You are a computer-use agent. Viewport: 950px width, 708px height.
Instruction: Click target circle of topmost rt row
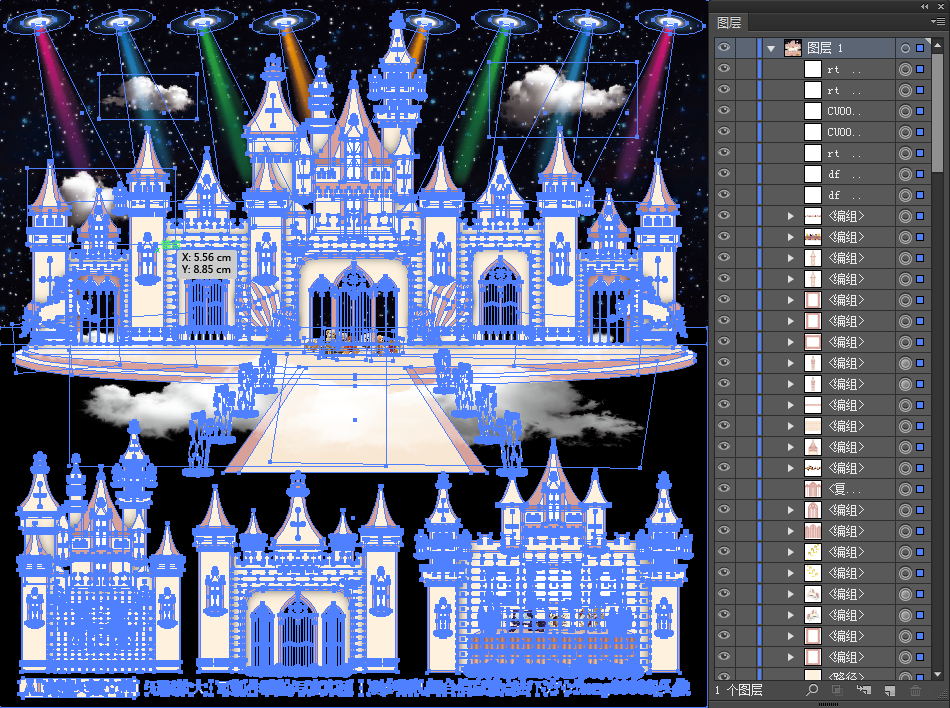click(905, 69)
